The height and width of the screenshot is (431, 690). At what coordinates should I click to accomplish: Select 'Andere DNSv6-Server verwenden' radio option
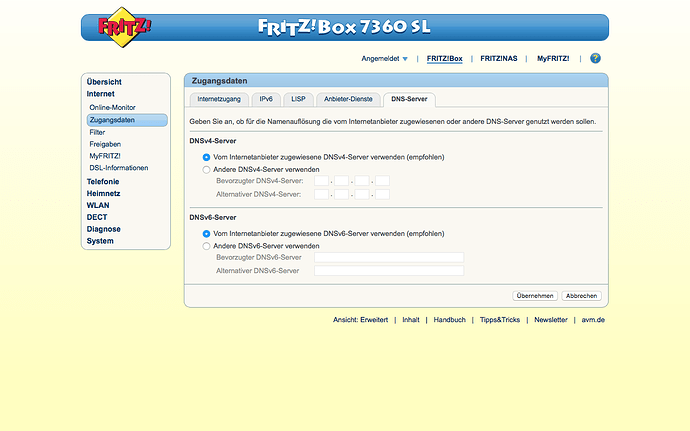(206, 246)
